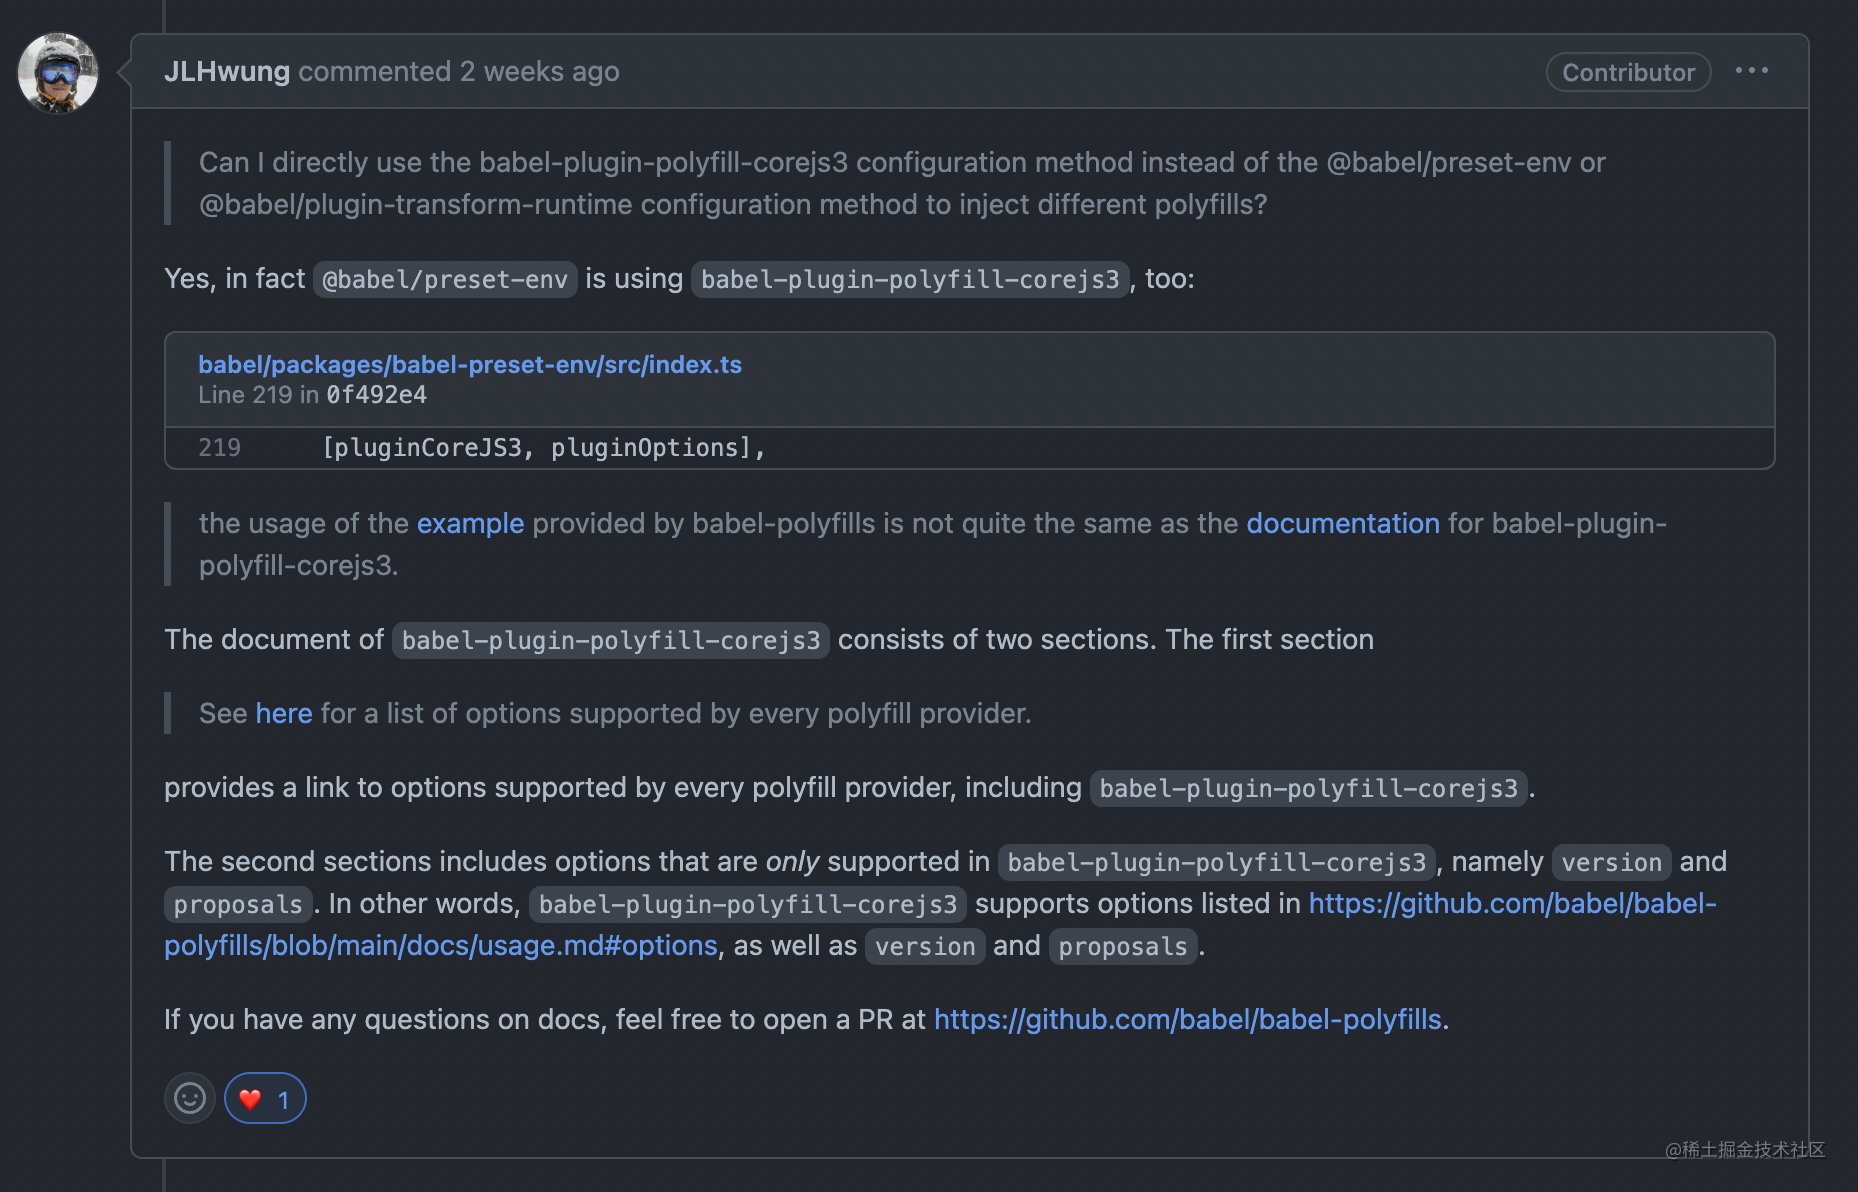Click the pluginCoreJS3 code line
Screen dimensions: 1858x1192
(x=544, y=448)
